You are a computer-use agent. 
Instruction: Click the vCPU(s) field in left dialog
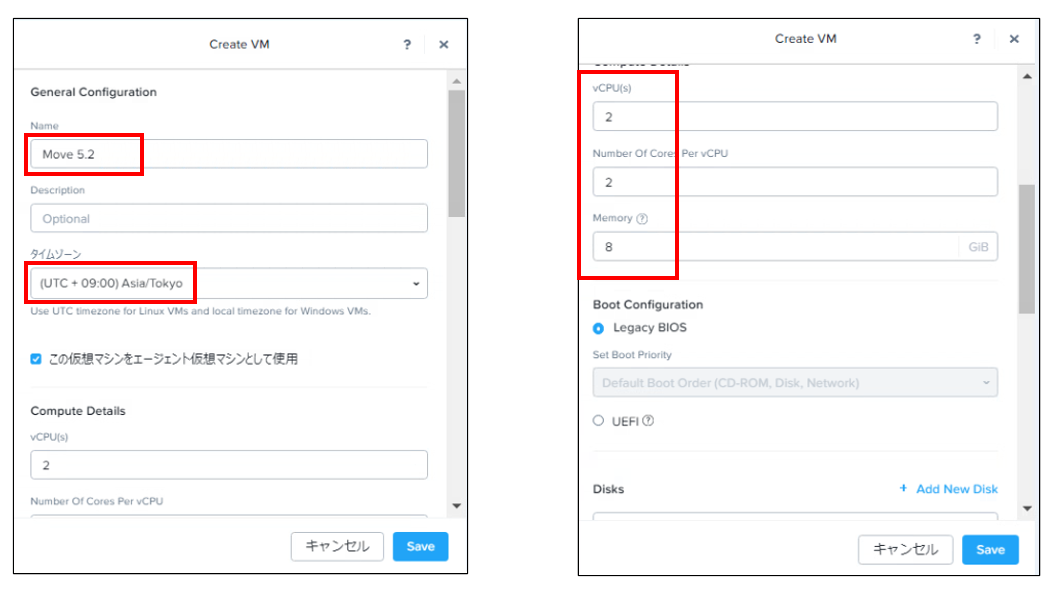point(229,465)
